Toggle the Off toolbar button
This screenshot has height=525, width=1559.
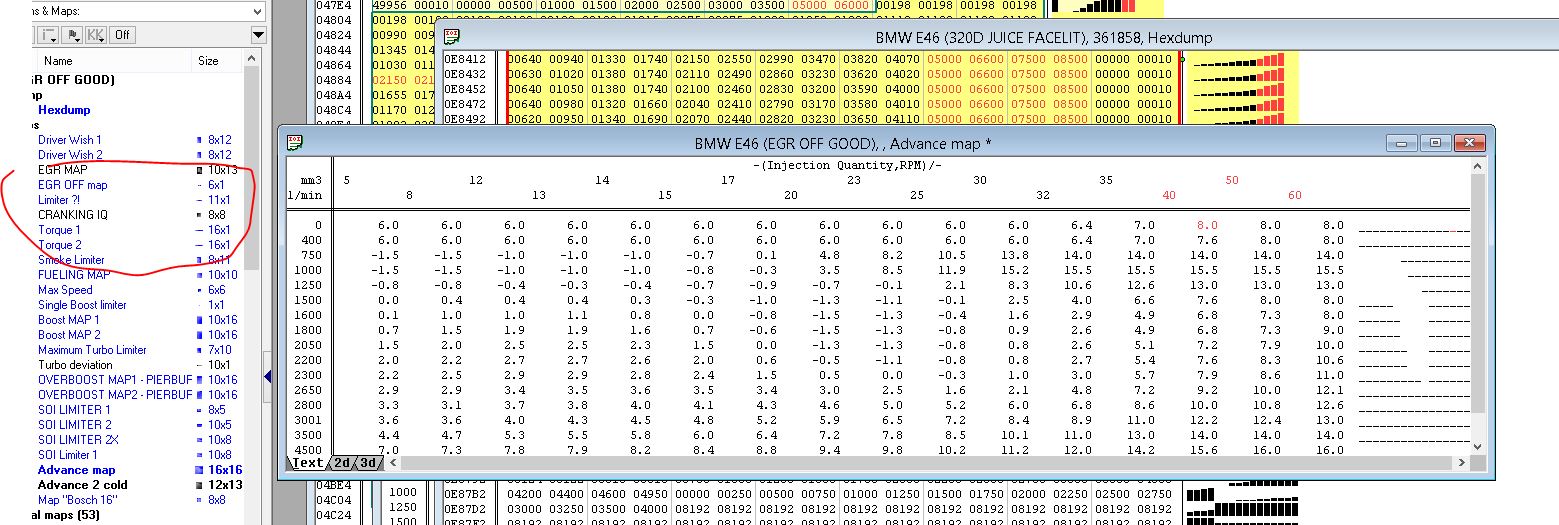click(122, 34)
